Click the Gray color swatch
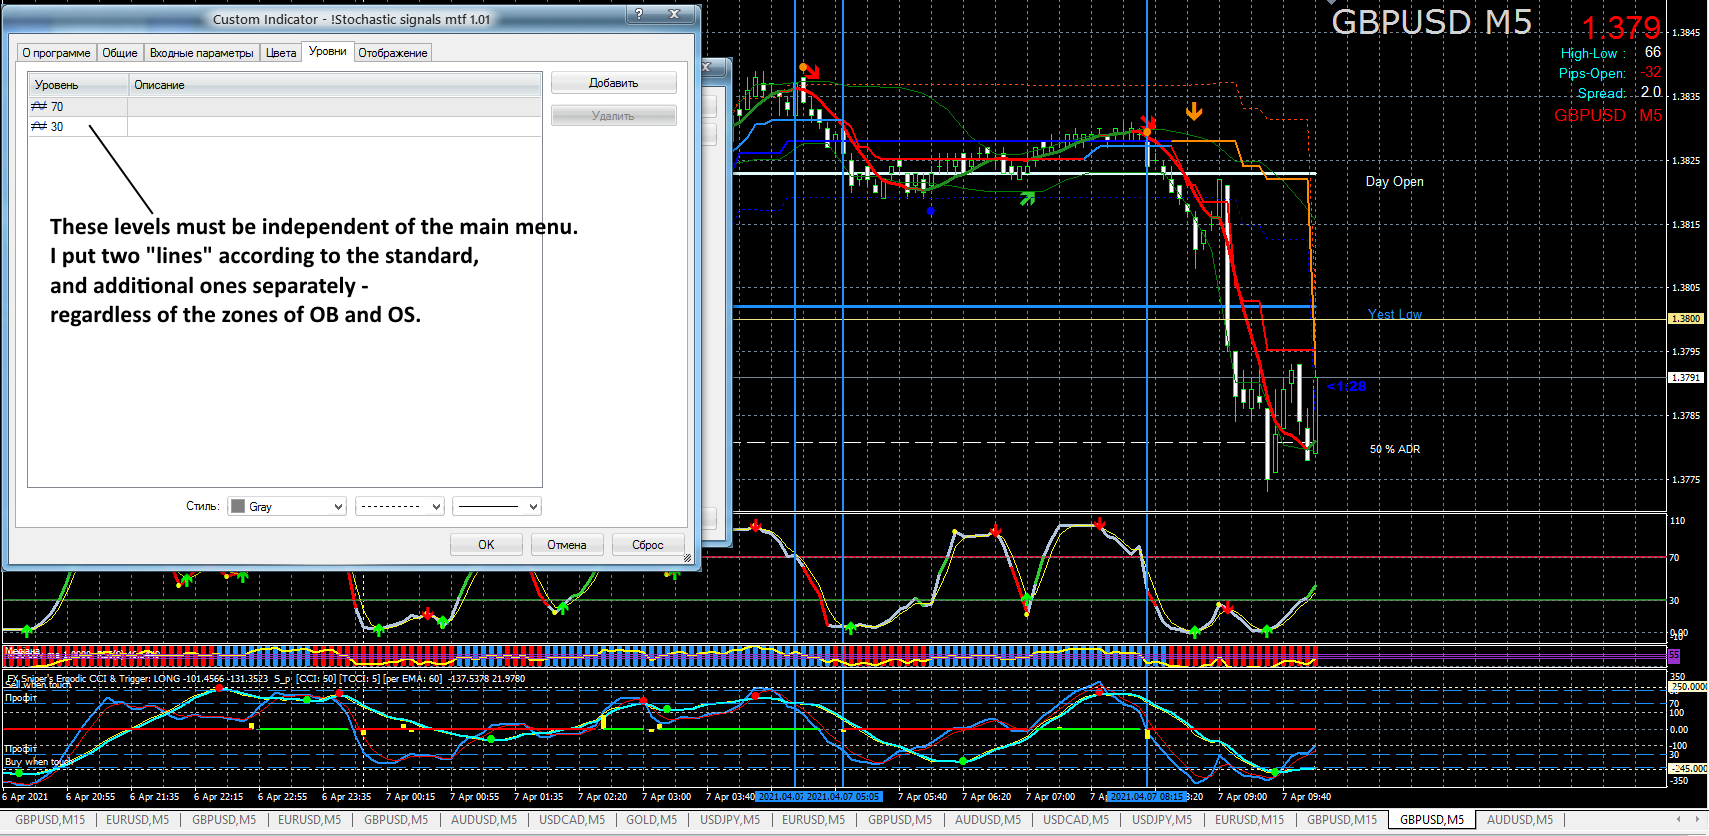 pos(238,507)
